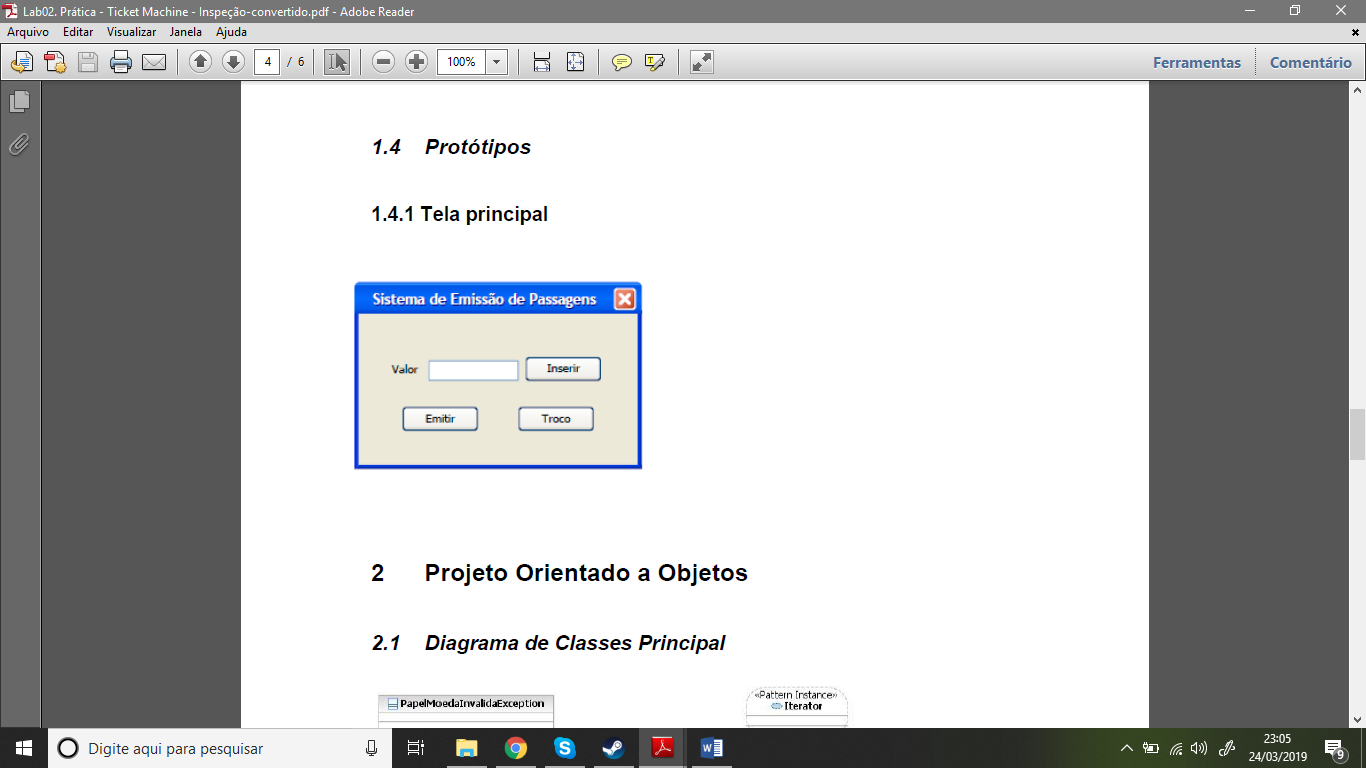
Task: Send the file by email envelope icon
Action: click(x=154, y=62)
